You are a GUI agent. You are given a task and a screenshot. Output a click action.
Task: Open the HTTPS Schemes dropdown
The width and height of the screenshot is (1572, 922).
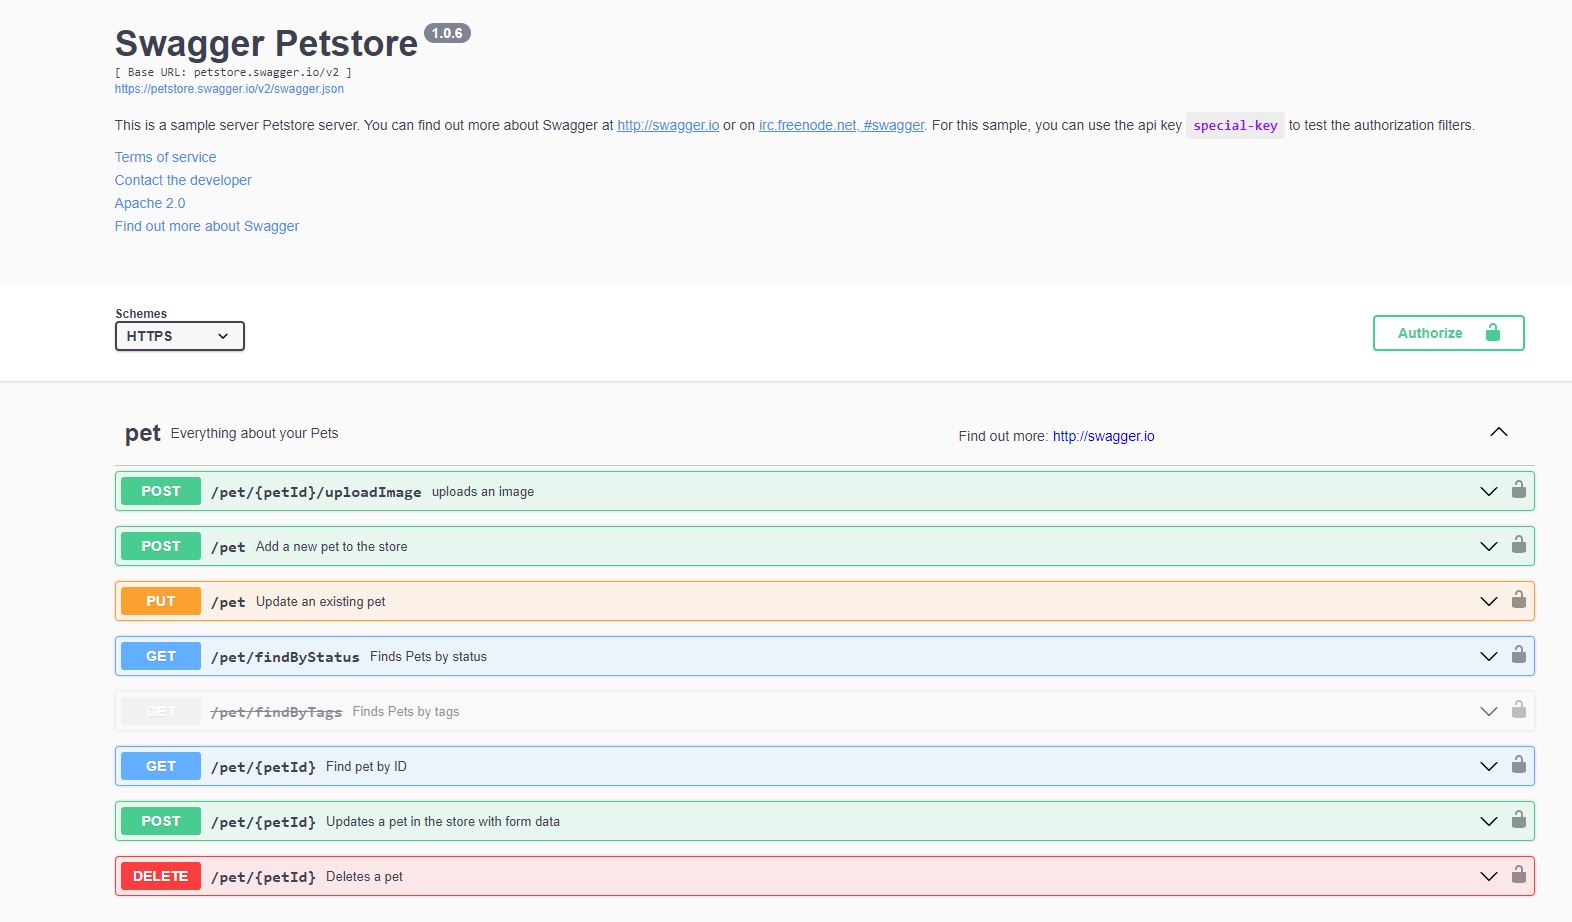(x=180, y=336)
